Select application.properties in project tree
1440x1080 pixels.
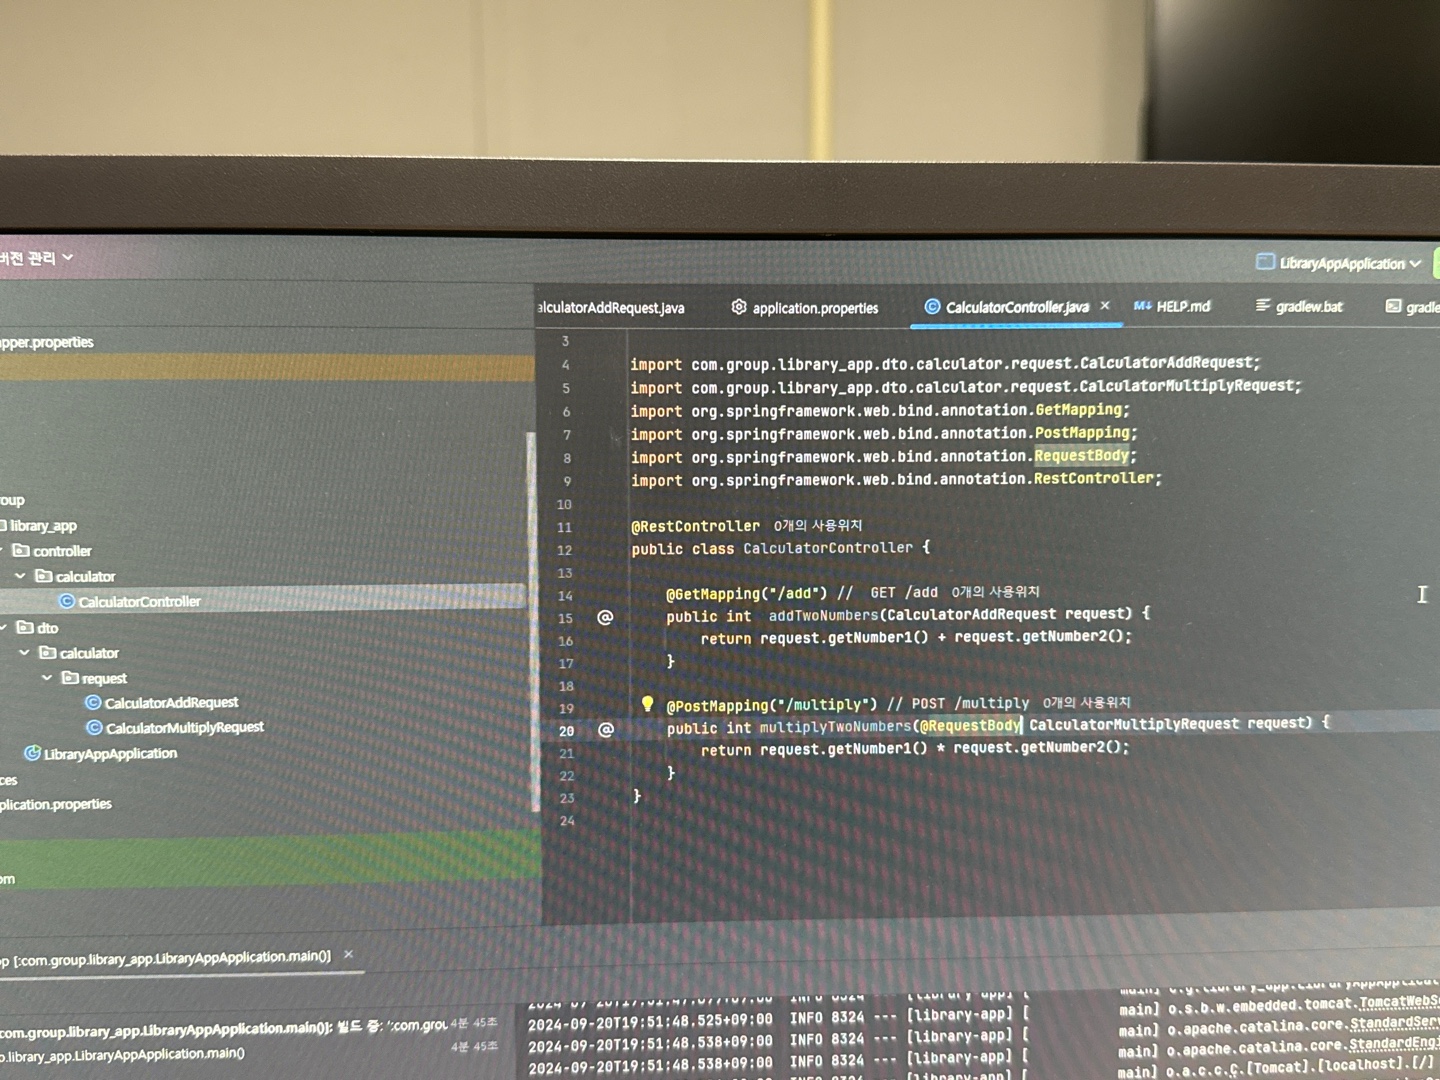(x=56, y=804)
